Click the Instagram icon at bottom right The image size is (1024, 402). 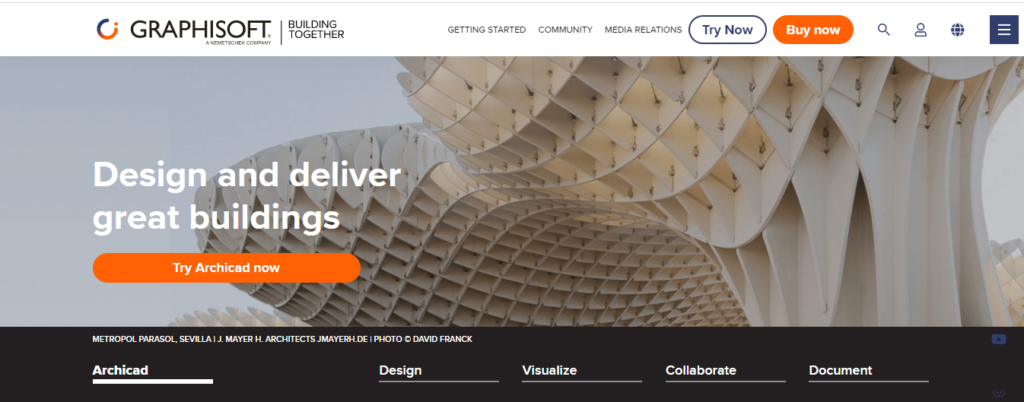(x=999, y=392)
